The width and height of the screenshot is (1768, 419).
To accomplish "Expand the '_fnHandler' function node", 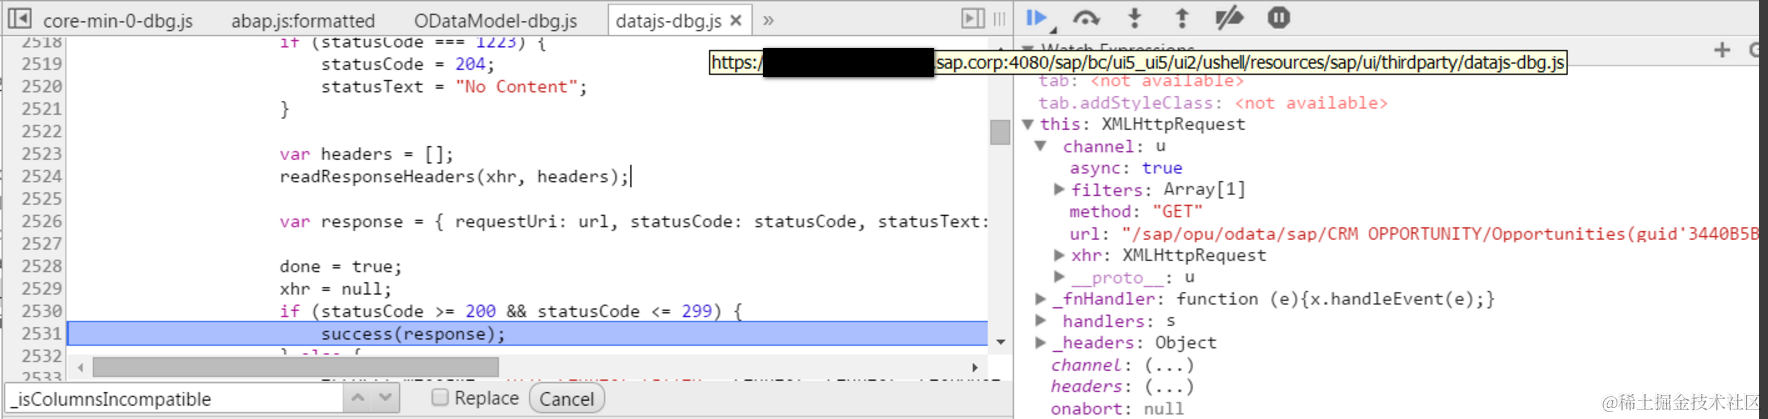I will [1041, 299].
